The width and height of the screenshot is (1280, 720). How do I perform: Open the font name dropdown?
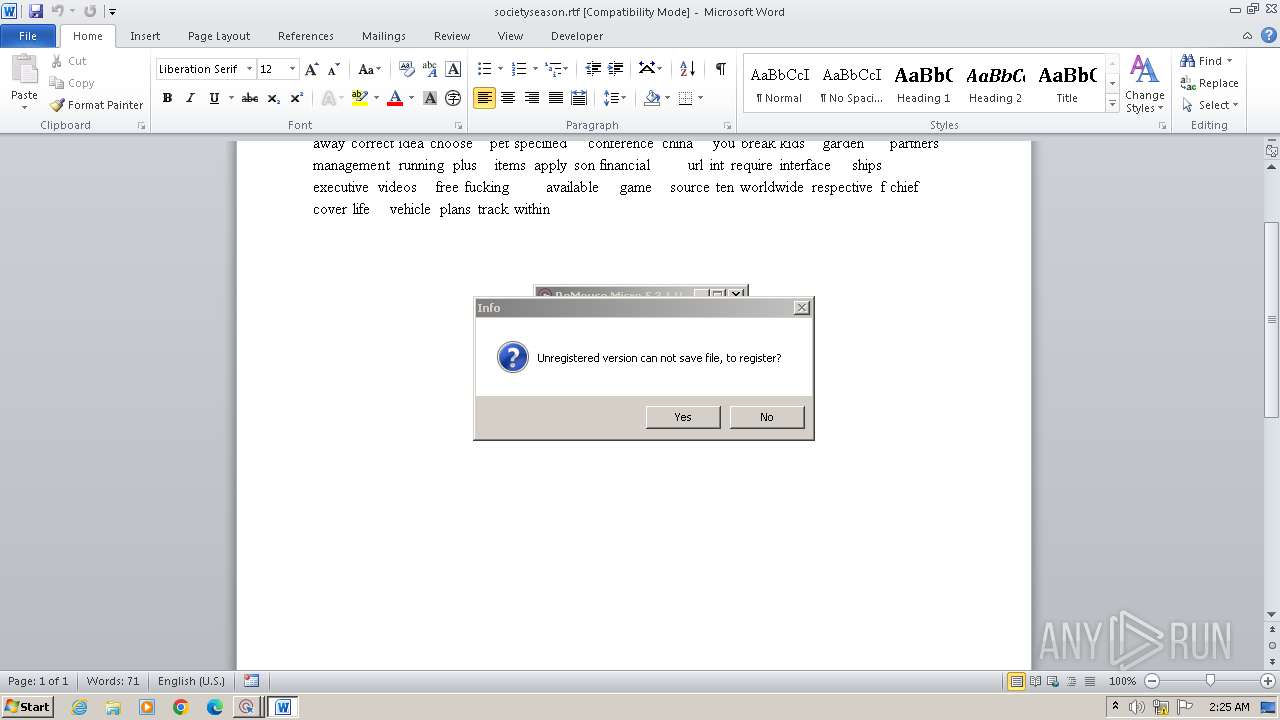[249, 69]
